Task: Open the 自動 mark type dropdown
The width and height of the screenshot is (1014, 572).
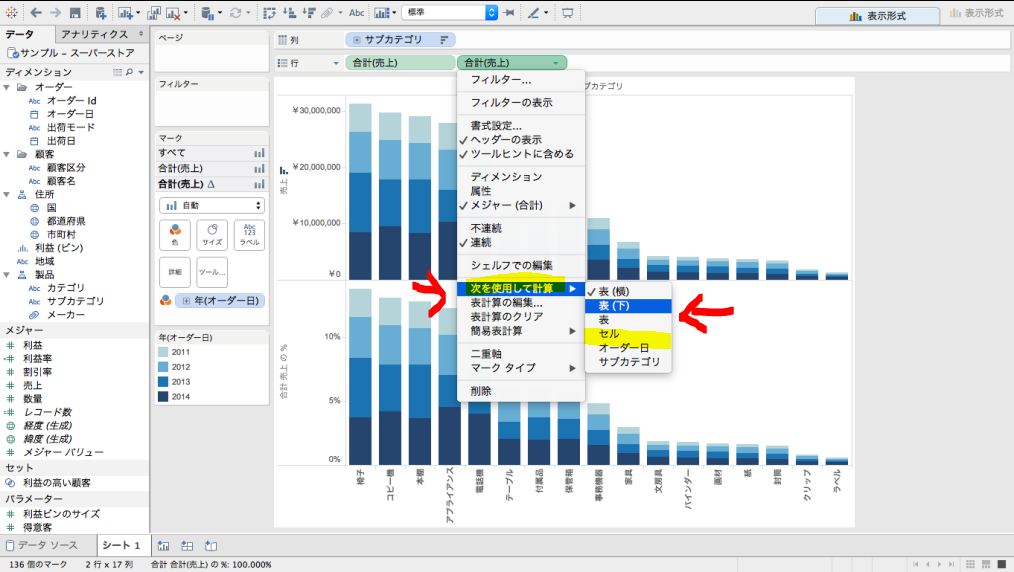Action: [x=212, y=206]
